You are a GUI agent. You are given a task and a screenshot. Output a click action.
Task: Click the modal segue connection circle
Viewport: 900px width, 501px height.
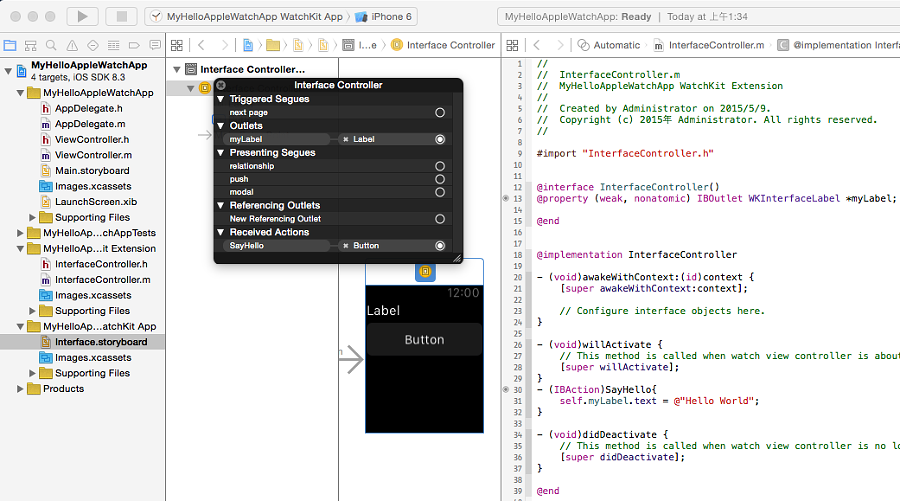click(440, 192)
